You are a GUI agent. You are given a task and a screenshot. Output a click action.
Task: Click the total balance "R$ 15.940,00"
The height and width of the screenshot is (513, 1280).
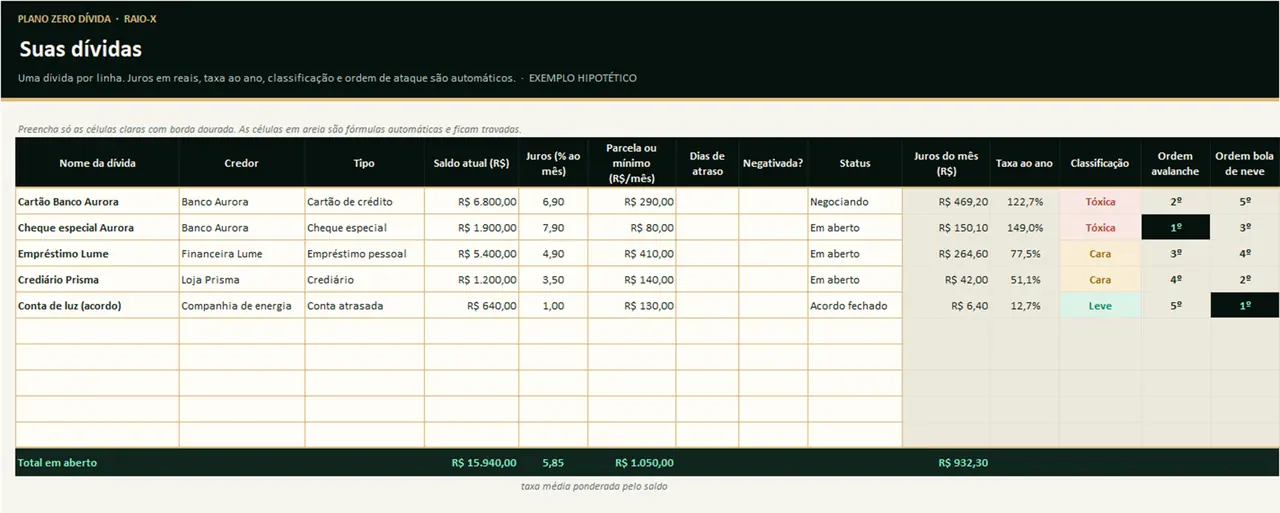pyautogui.click(x=484, y=462)
